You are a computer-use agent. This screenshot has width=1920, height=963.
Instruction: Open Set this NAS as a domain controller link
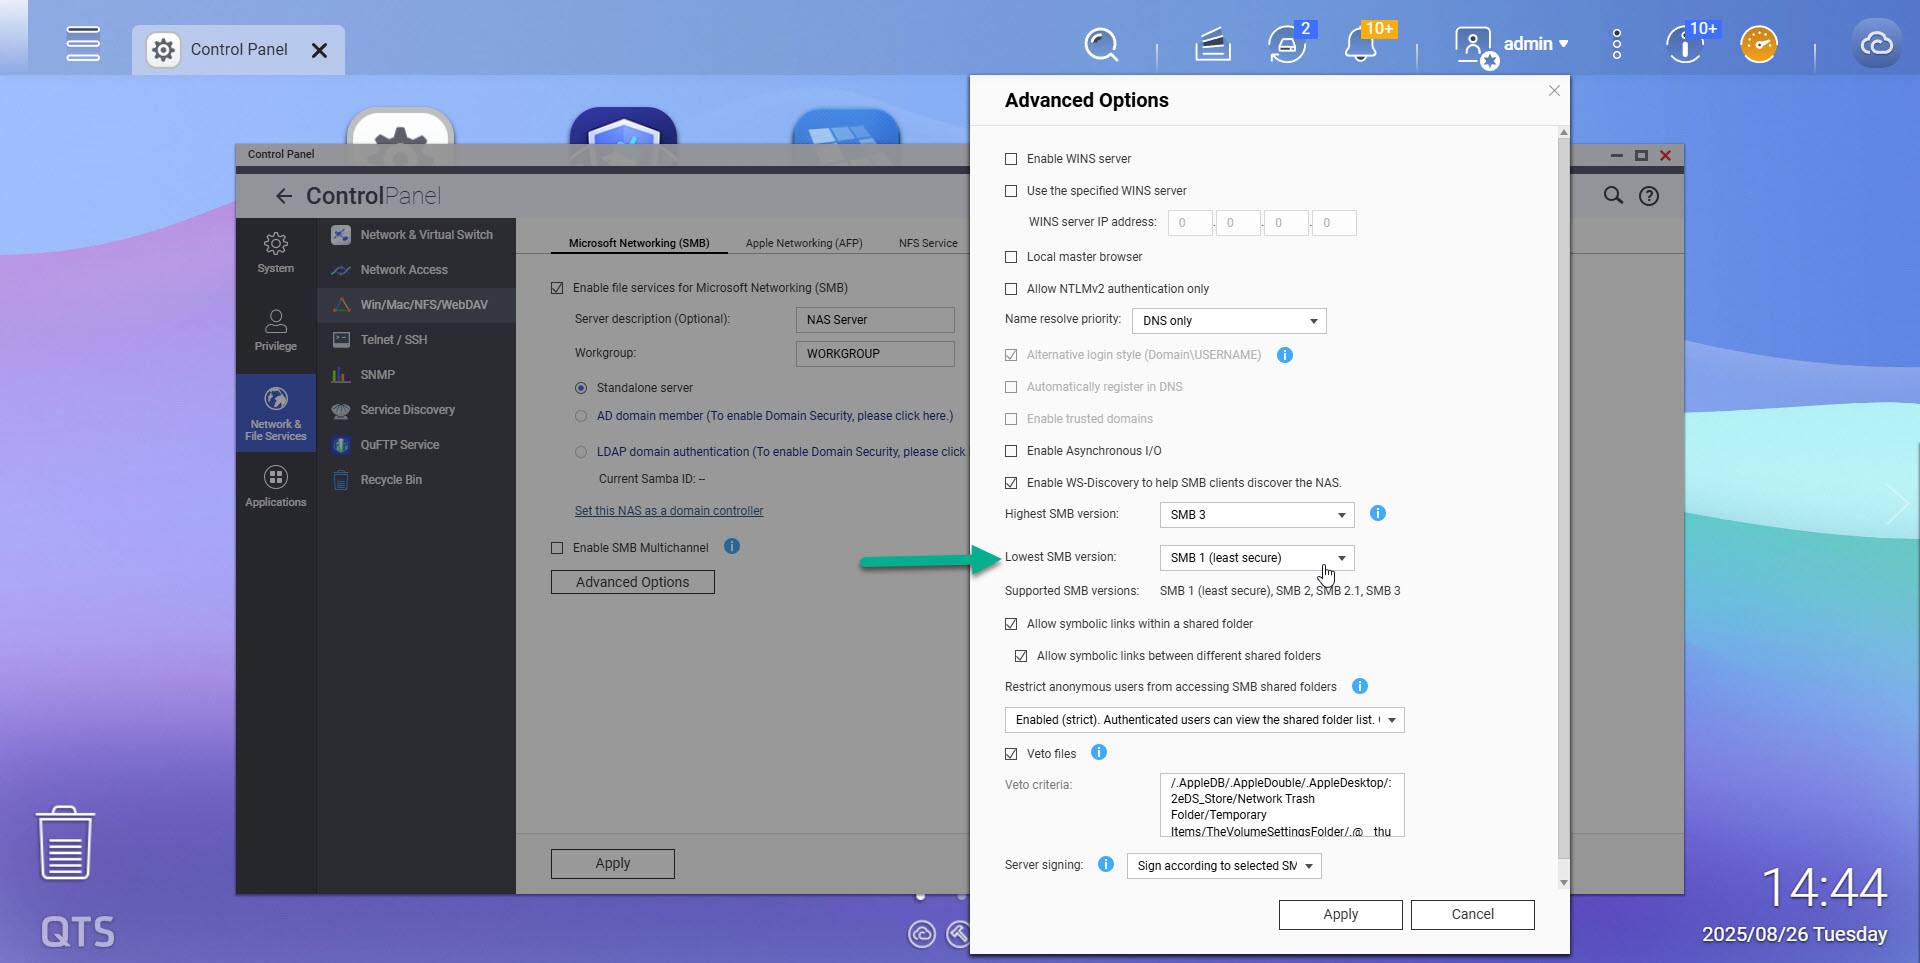click(x=669, y=511)
